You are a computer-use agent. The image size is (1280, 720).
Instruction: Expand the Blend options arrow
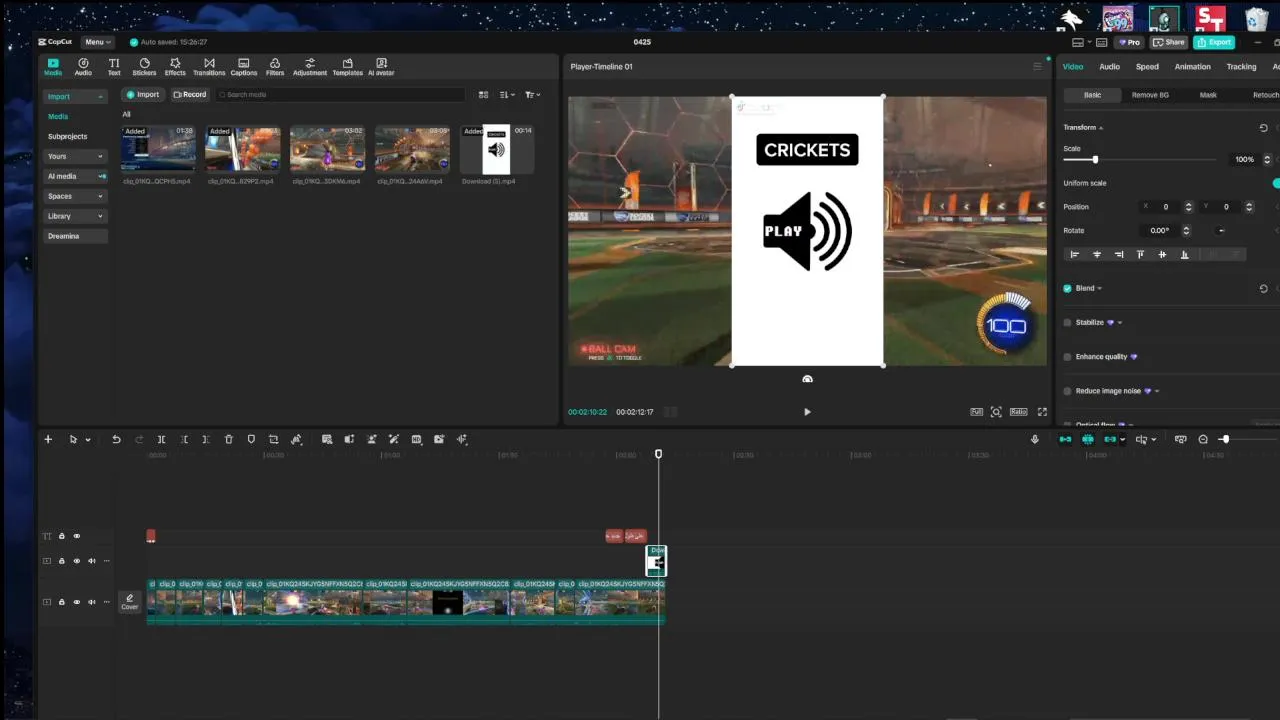click(x=1100, y=289)
